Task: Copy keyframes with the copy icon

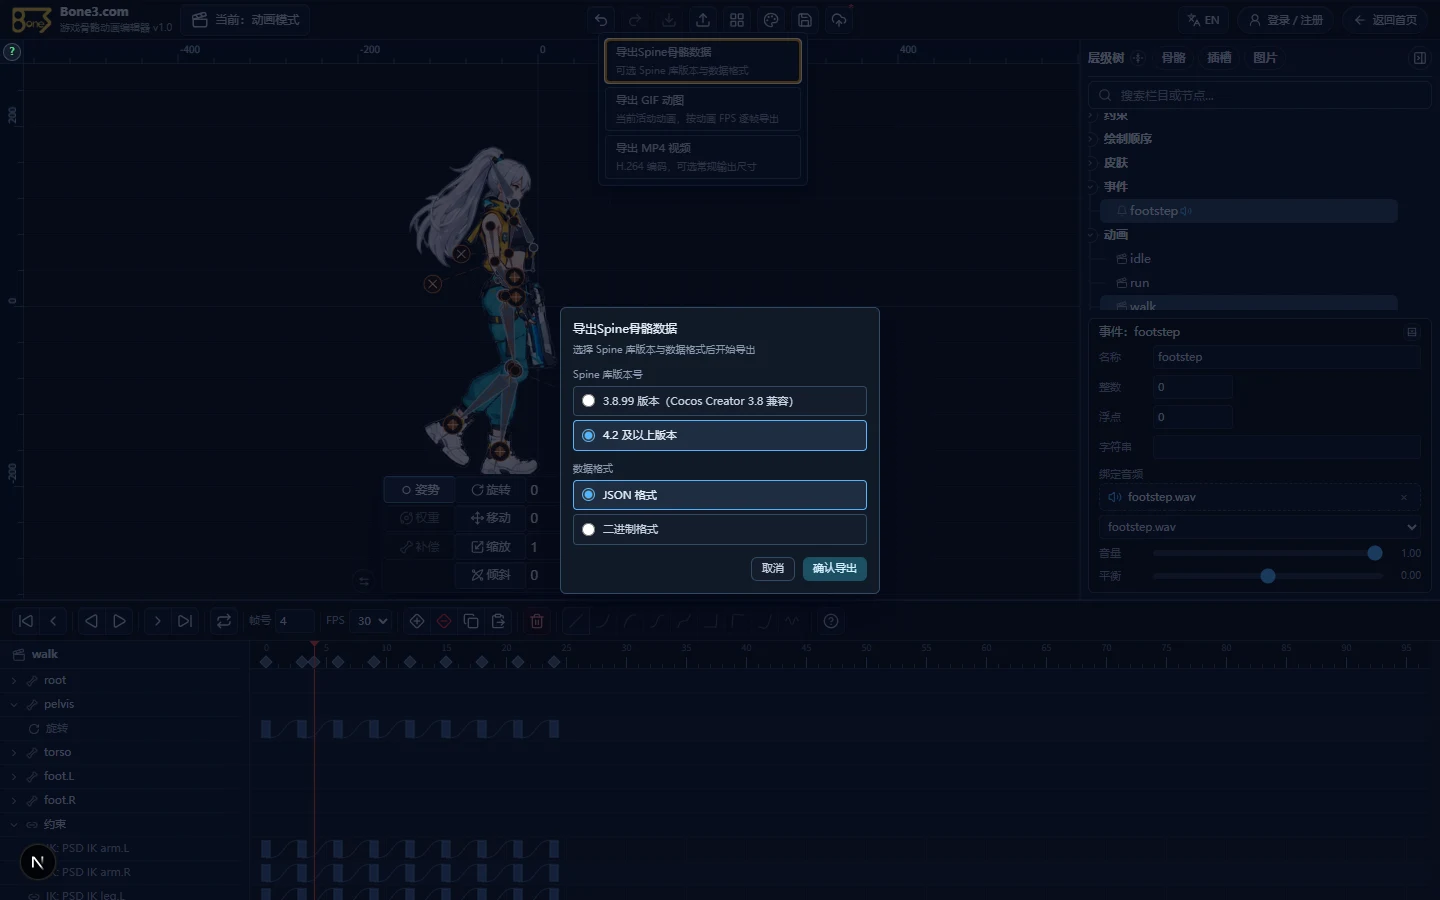Action: tap(471, 621)
